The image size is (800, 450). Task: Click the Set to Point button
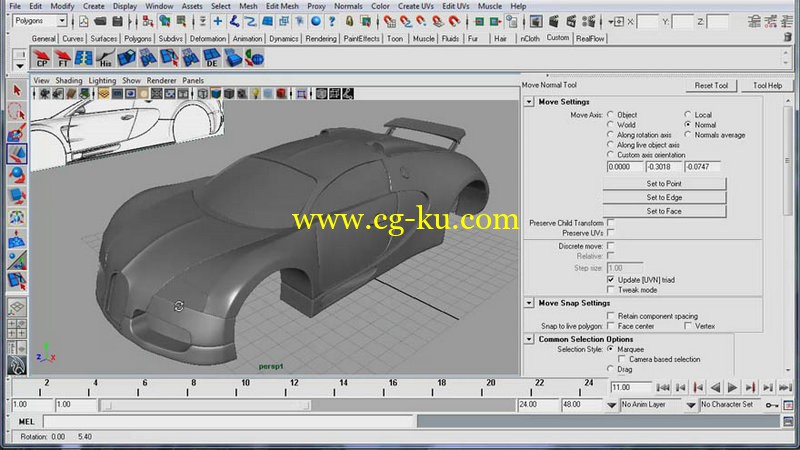pos(664,183)
